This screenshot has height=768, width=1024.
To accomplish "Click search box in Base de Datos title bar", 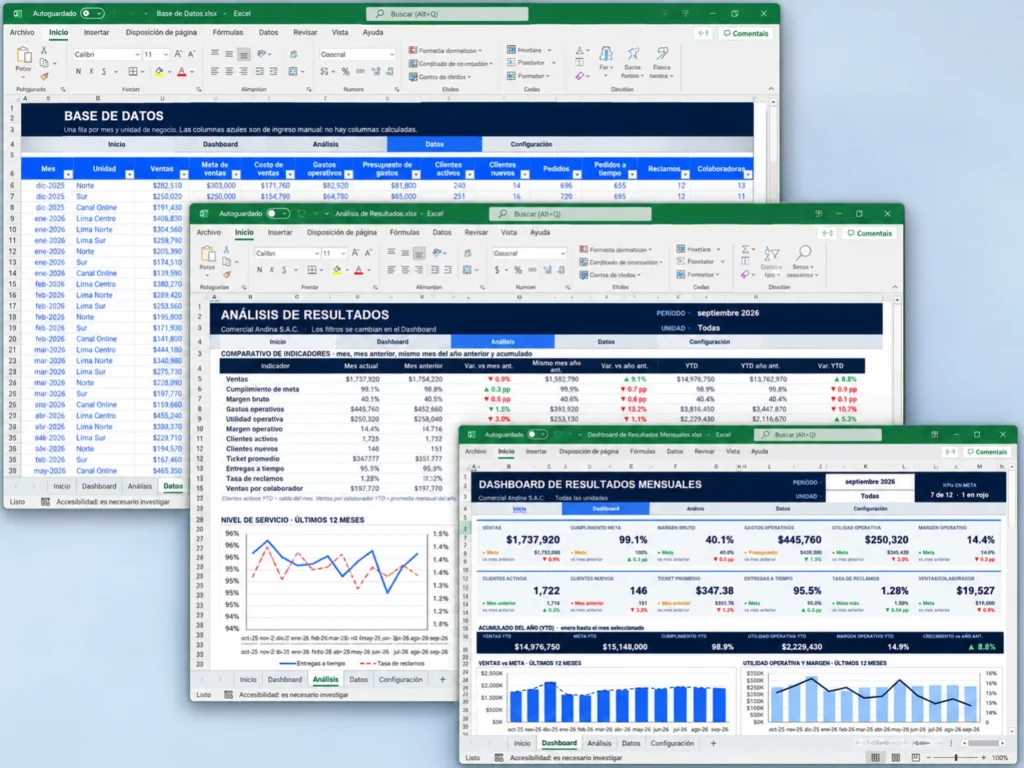I will click(447, 14).
